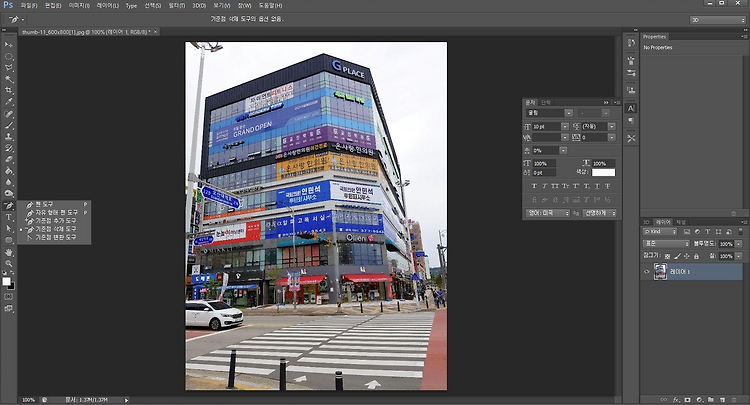Screen dimensions: 750x405
Task: Add a layer style with the fx icon
Action: 676,400
